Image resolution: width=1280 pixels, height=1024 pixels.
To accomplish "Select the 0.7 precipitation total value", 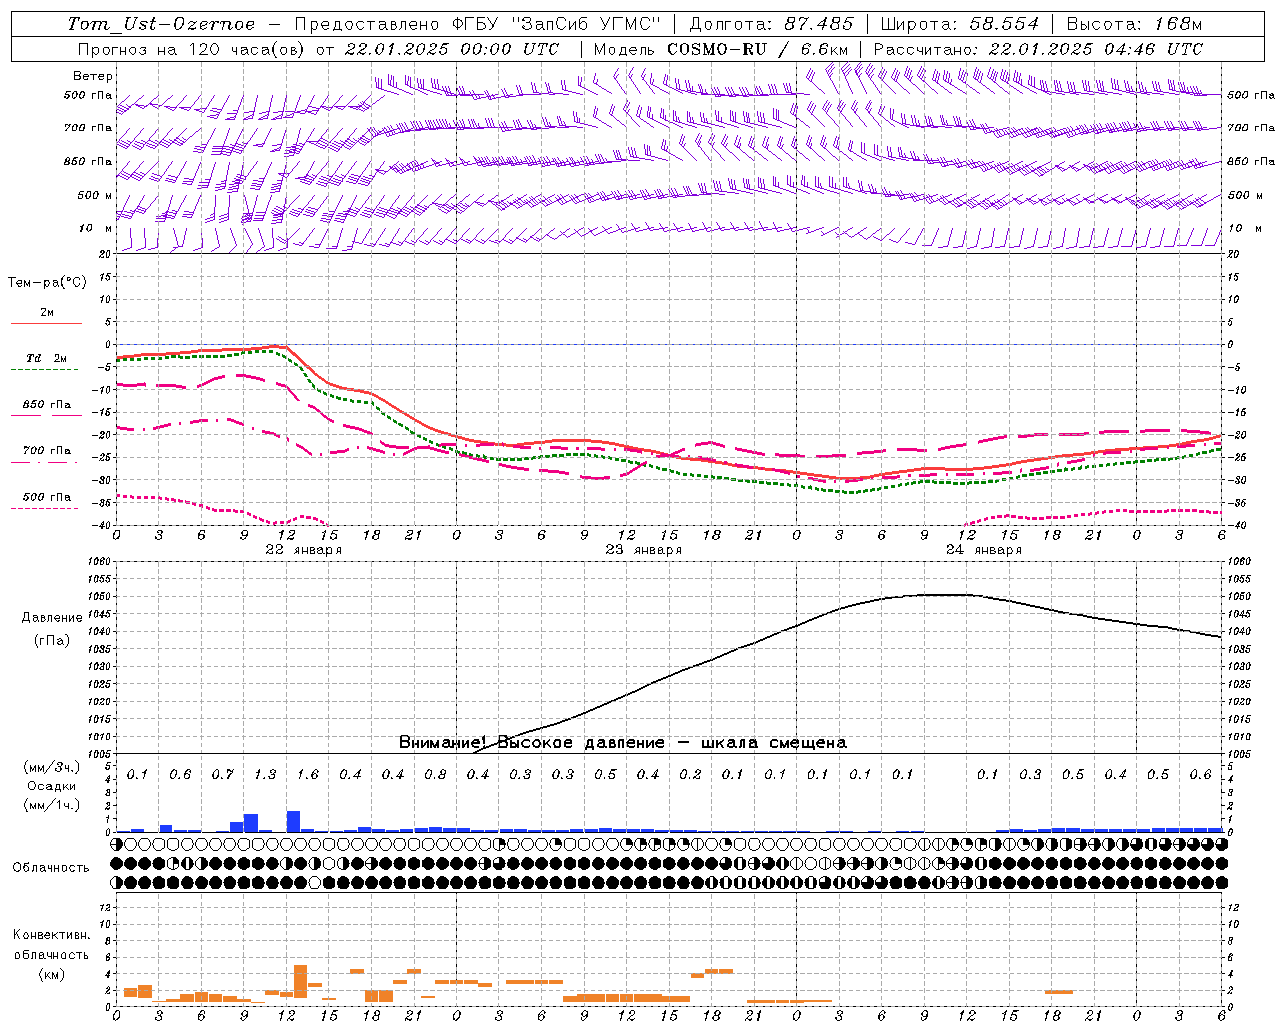I will coord(223,775).
